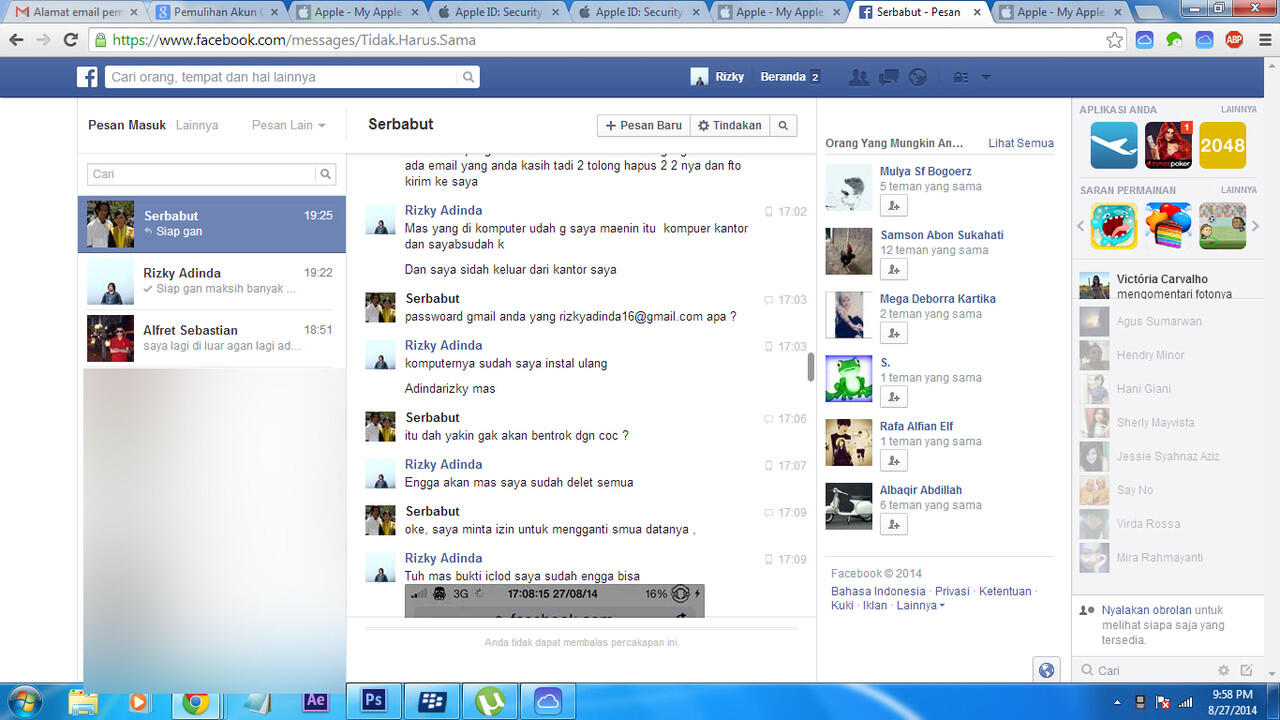Viewport: 1280px width, 720px height.
Task: Open the airplane game app icon
Action: [x=1114, y=145]
